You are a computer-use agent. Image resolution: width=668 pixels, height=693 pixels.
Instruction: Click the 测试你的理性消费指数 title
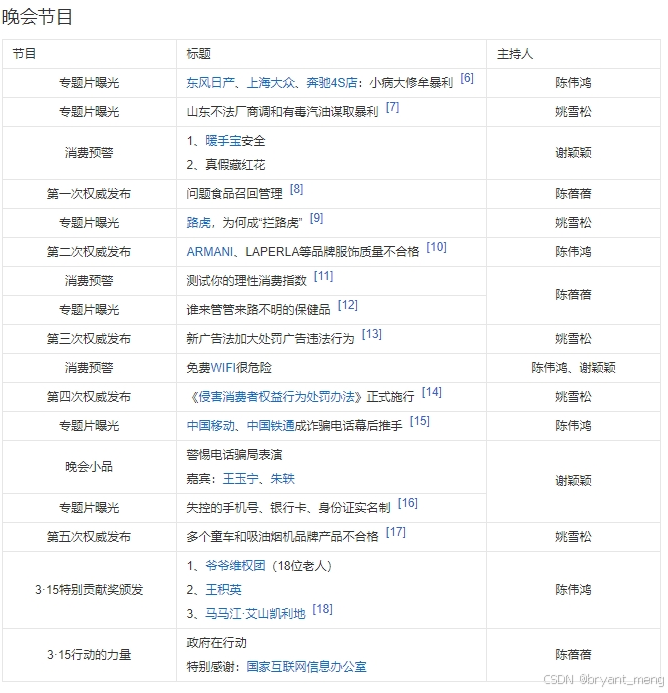(246, 281)
